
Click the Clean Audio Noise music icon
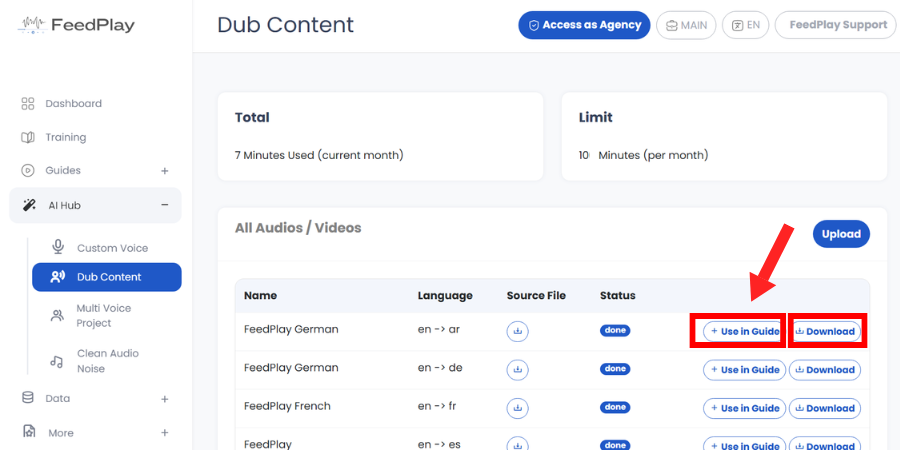pos(56,361)
